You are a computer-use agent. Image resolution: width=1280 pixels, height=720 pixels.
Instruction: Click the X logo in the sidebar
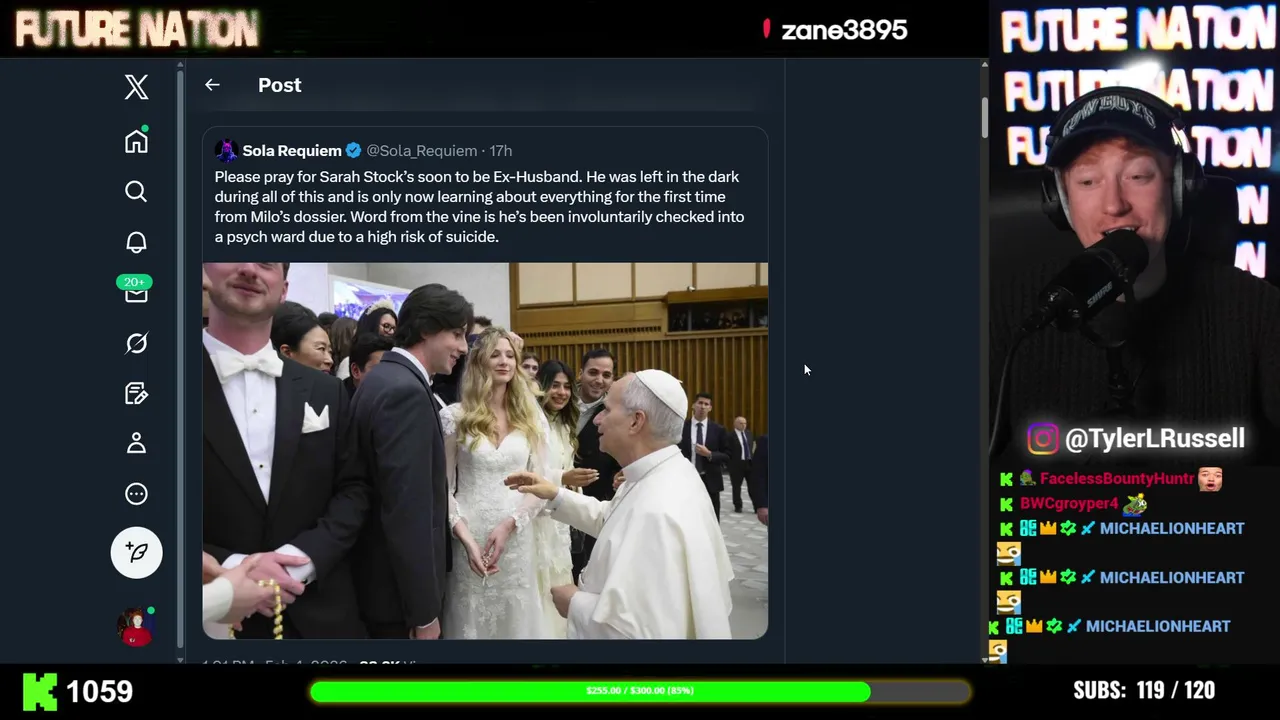tap(137, 87)
